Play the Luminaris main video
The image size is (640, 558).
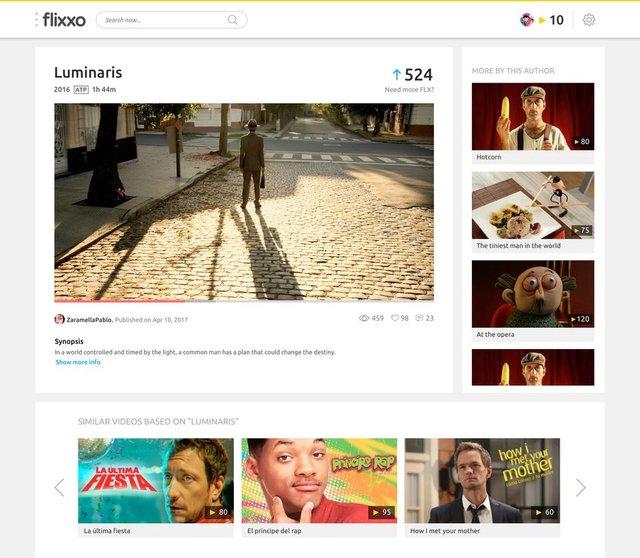[244, 202]
